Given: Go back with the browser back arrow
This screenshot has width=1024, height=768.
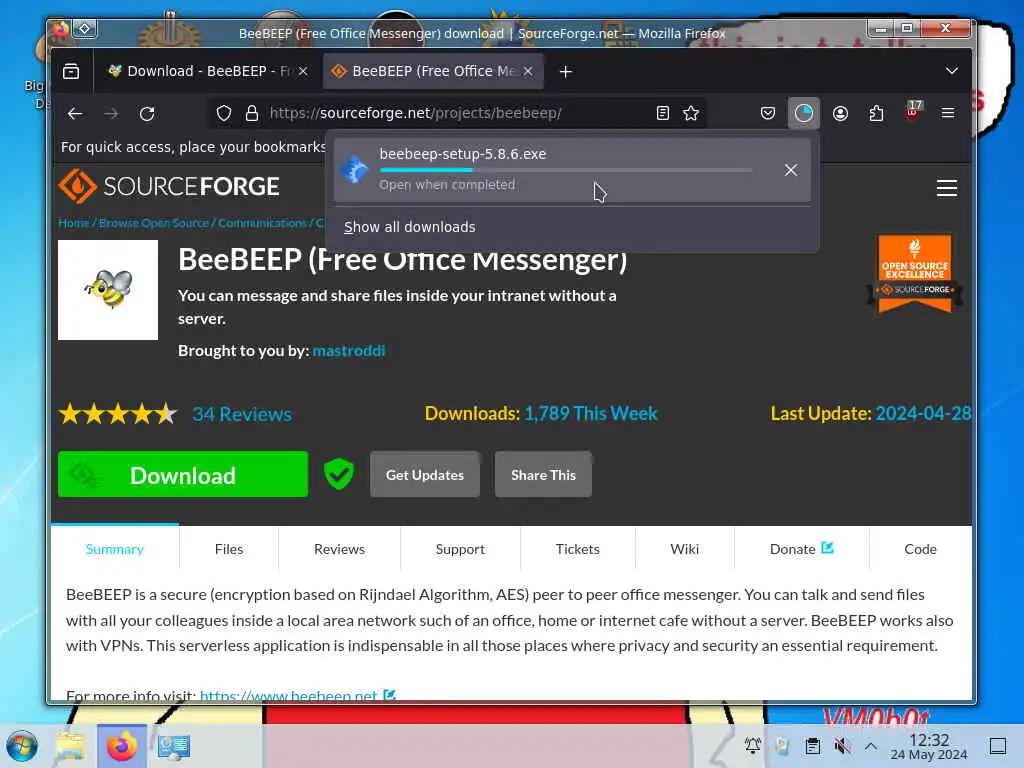Looking at the screenshot, I should [x=75, y=114].
